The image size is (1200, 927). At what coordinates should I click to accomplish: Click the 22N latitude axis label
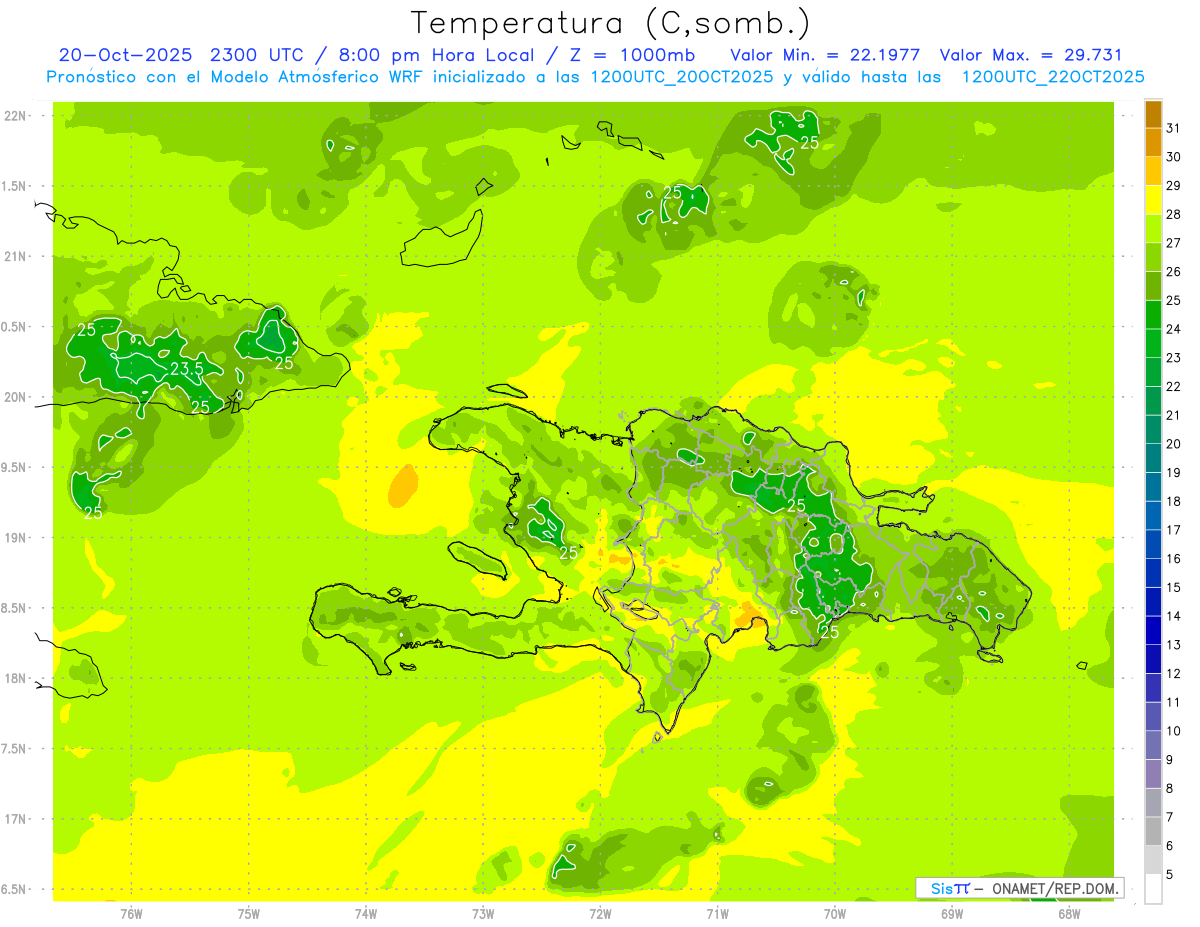17,116
